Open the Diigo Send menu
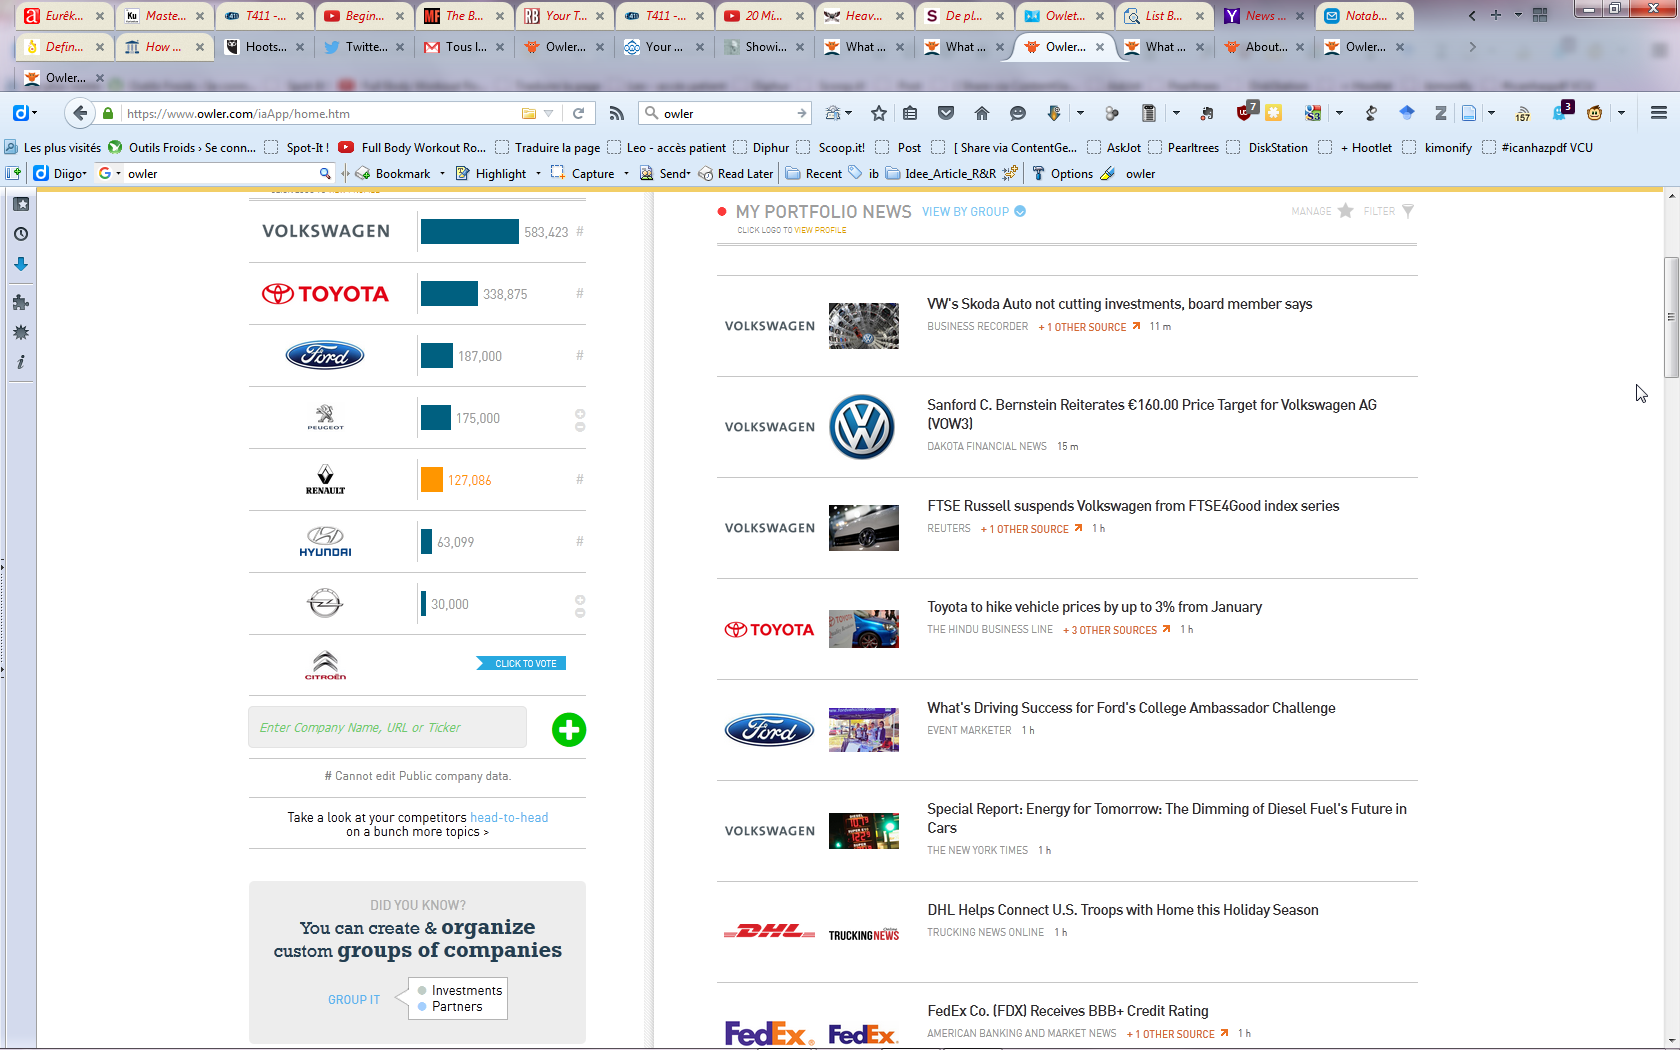 tap(665, 173)
